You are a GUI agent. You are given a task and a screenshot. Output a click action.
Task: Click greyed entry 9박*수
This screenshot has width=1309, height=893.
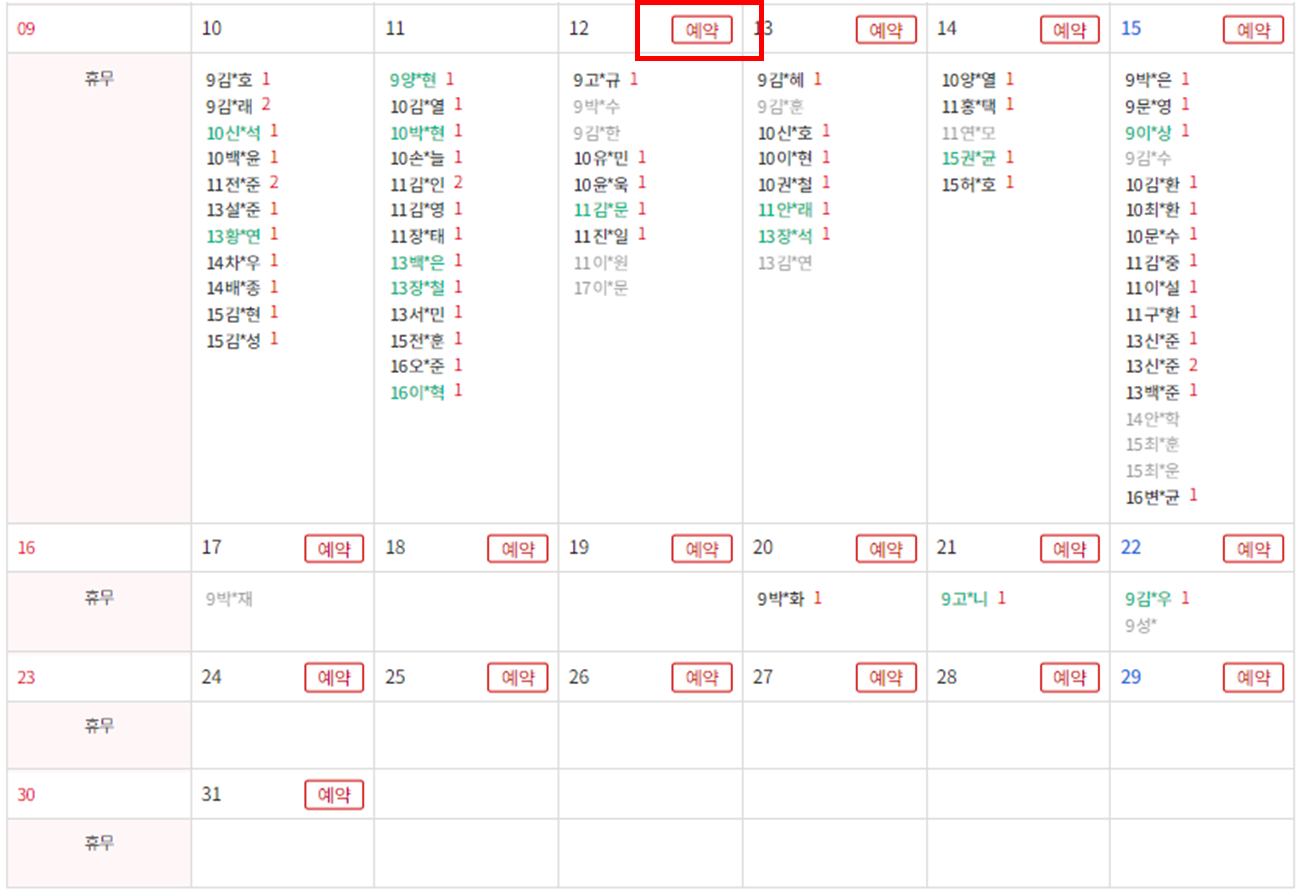[x=598, y=106]
